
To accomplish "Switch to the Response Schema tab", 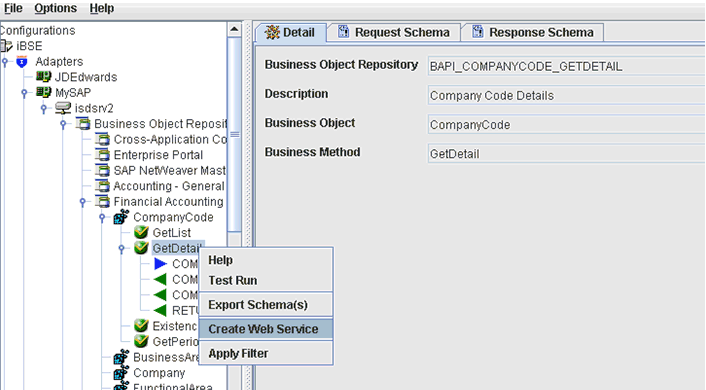I will 532,32.
